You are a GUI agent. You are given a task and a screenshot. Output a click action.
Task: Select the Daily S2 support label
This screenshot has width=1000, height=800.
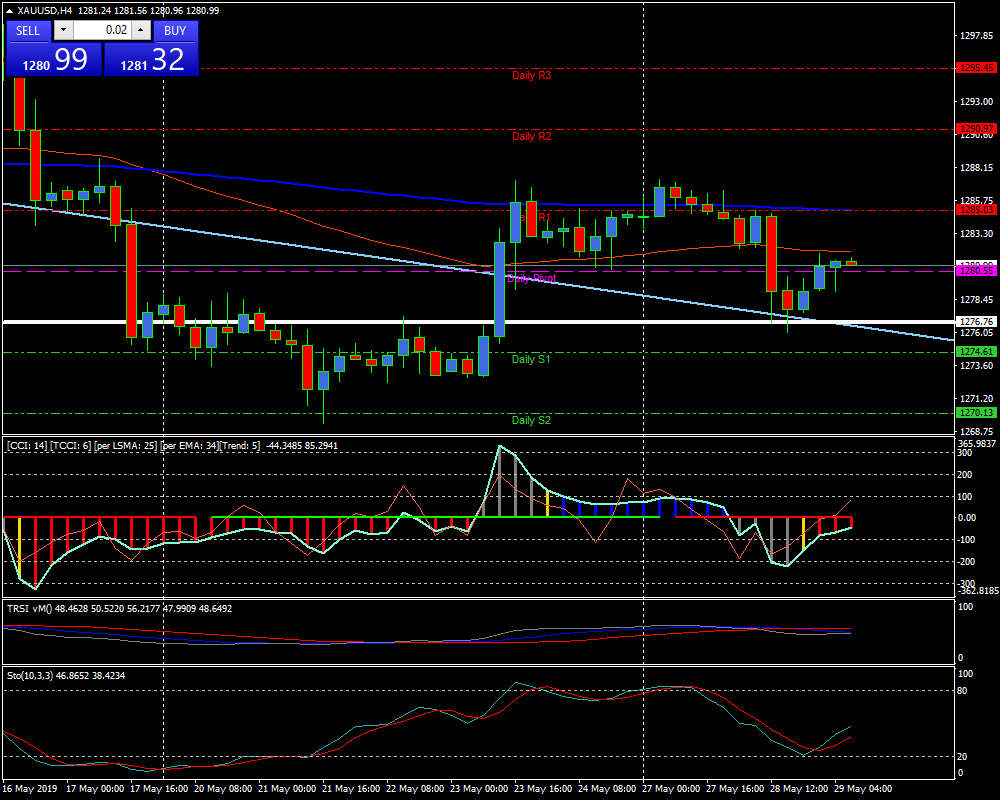(531, 420)
